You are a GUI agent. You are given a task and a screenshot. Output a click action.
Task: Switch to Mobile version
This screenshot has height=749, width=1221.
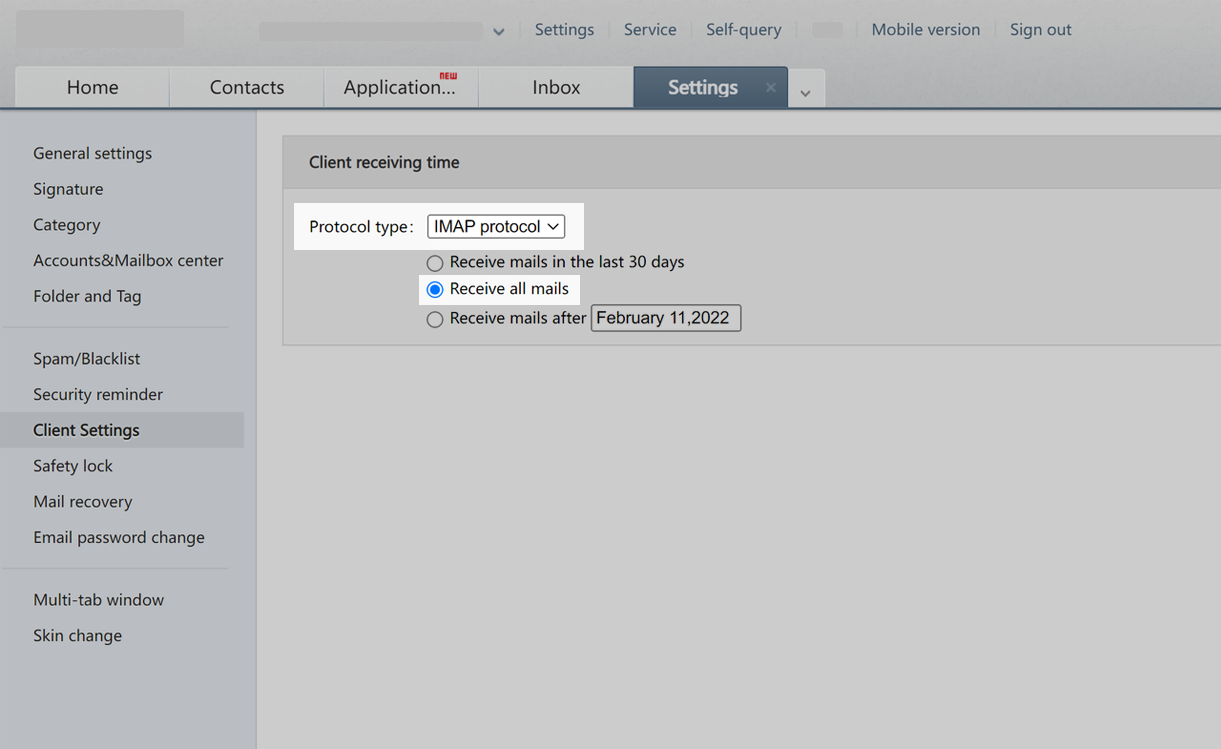point(925,30)
